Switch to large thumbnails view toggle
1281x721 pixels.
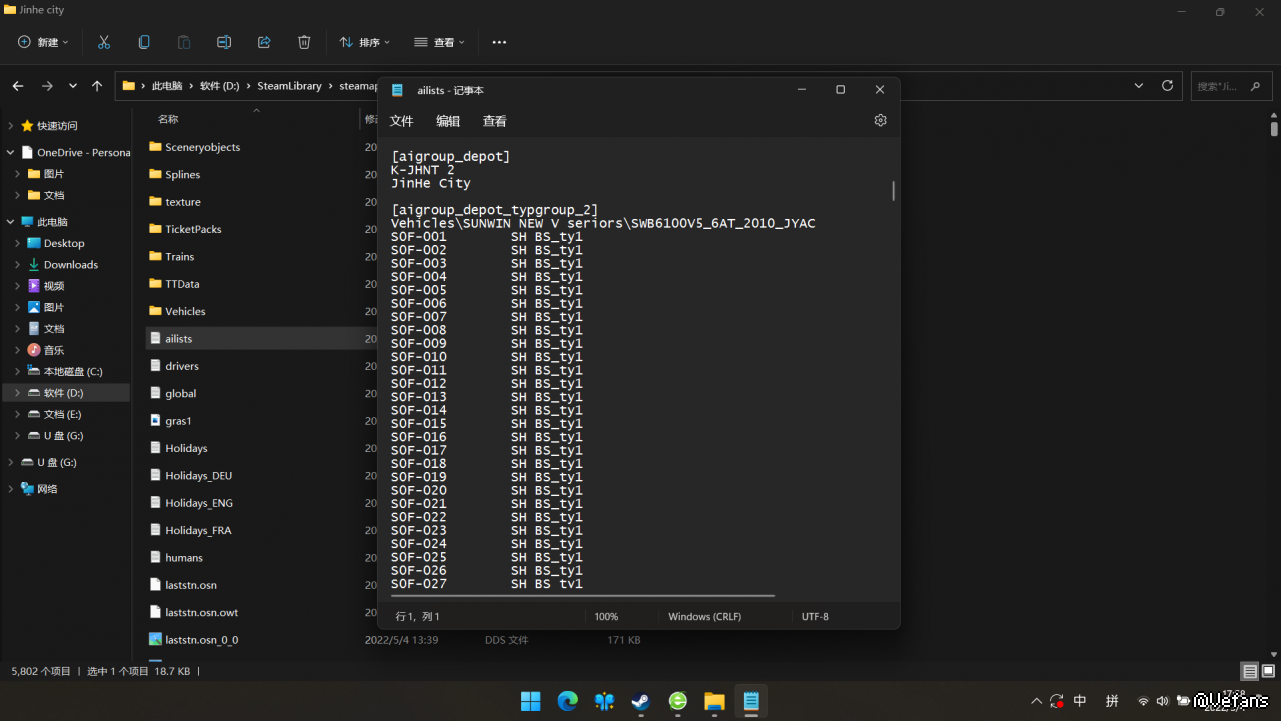tap(1268, 671)
